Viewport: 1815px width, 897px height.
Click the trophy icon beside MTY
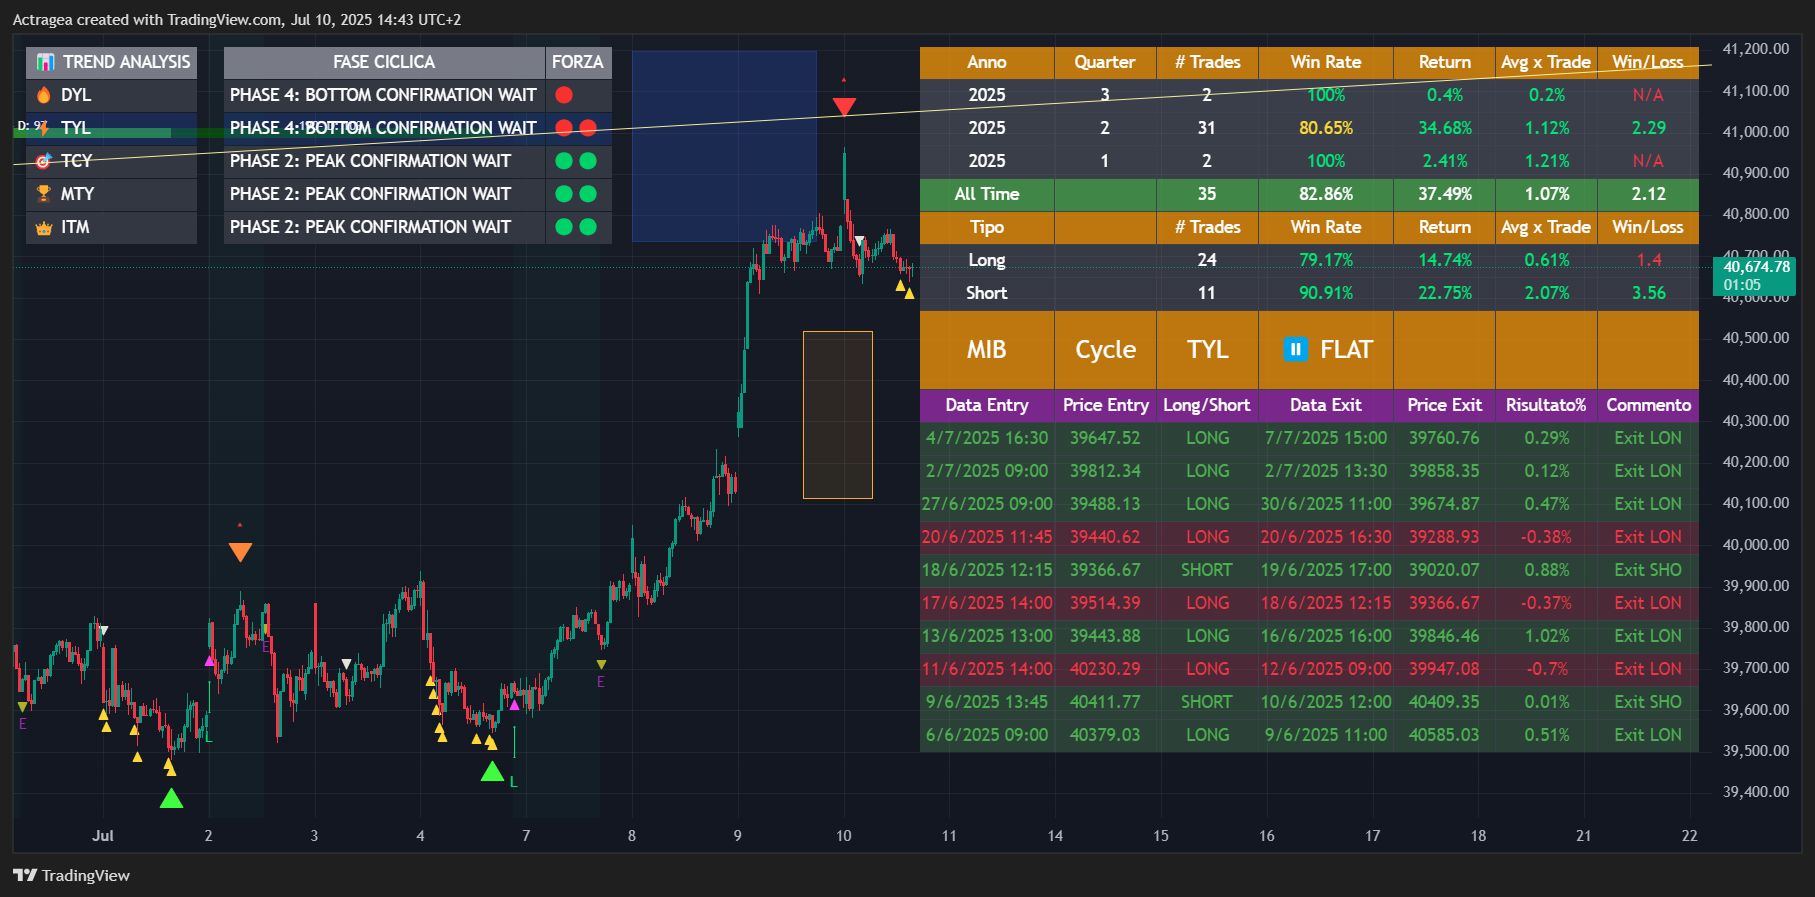[44, 194]
